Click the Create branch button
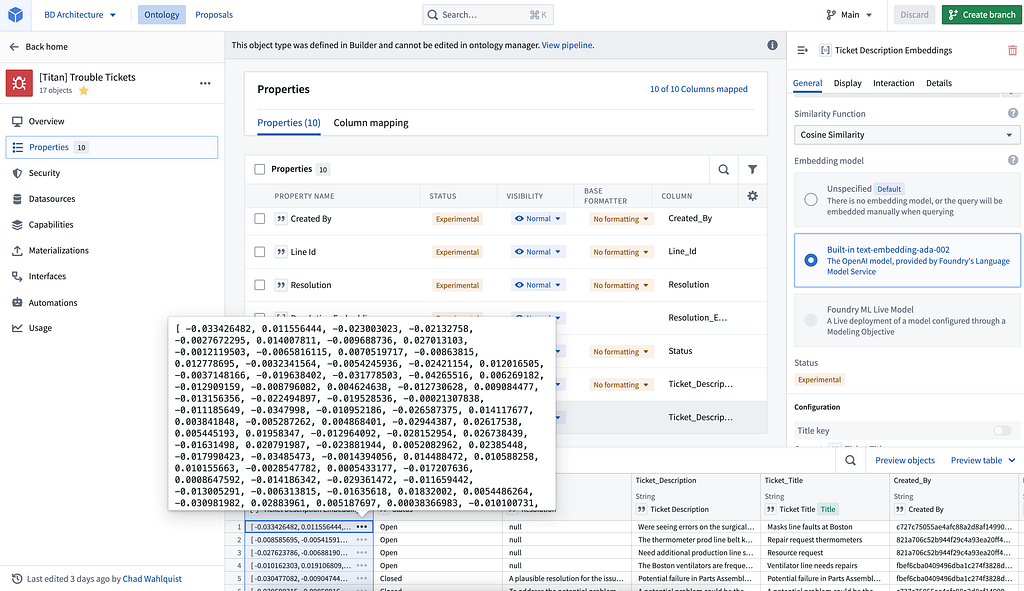The height and width of the screenshot is (591, 1024). tap(982, 14)
